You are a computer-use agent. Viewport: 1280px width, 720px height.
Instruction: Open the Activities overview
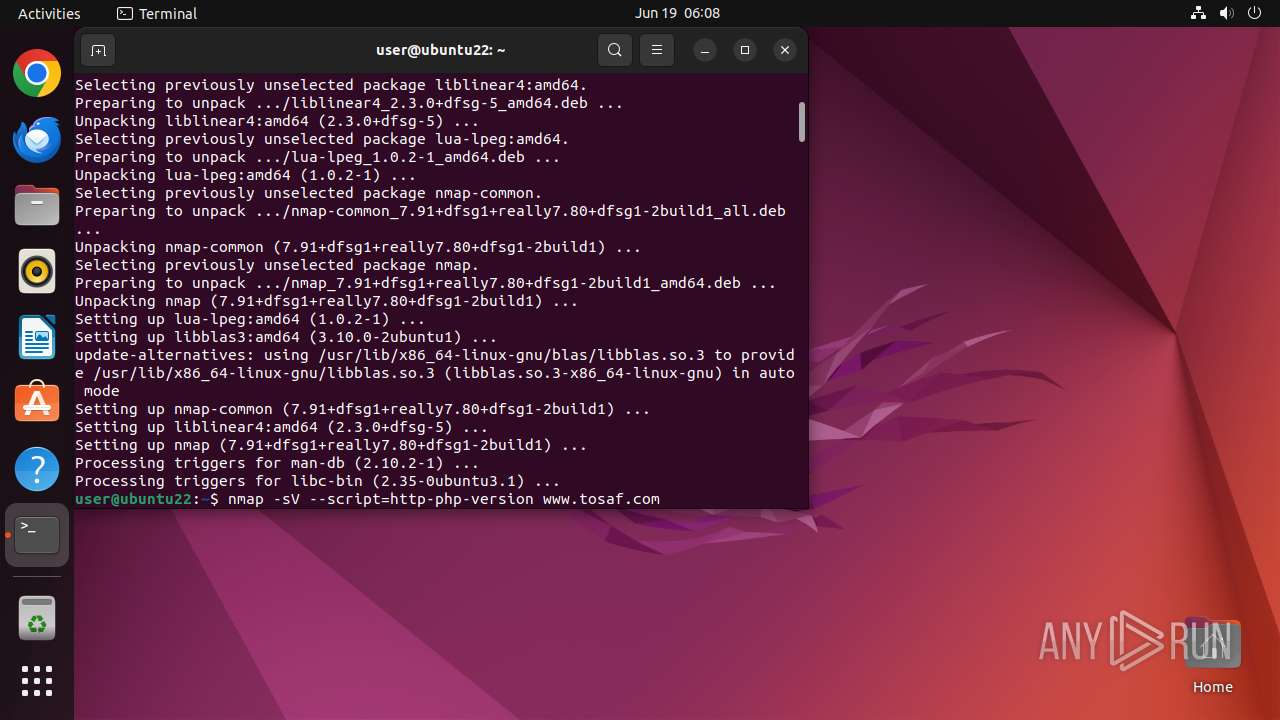[49, 13]
